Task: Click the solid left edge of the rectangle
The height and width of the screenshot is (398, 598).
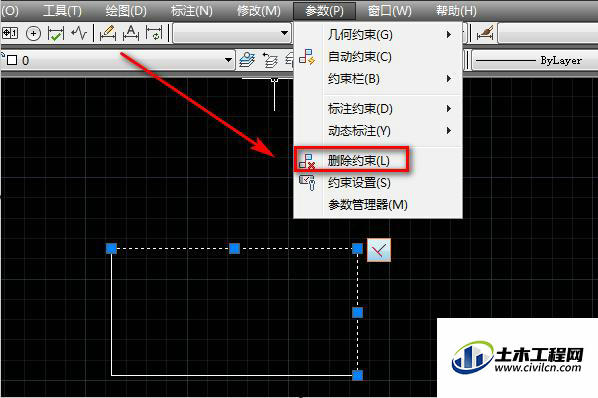Action: (111, 315)
